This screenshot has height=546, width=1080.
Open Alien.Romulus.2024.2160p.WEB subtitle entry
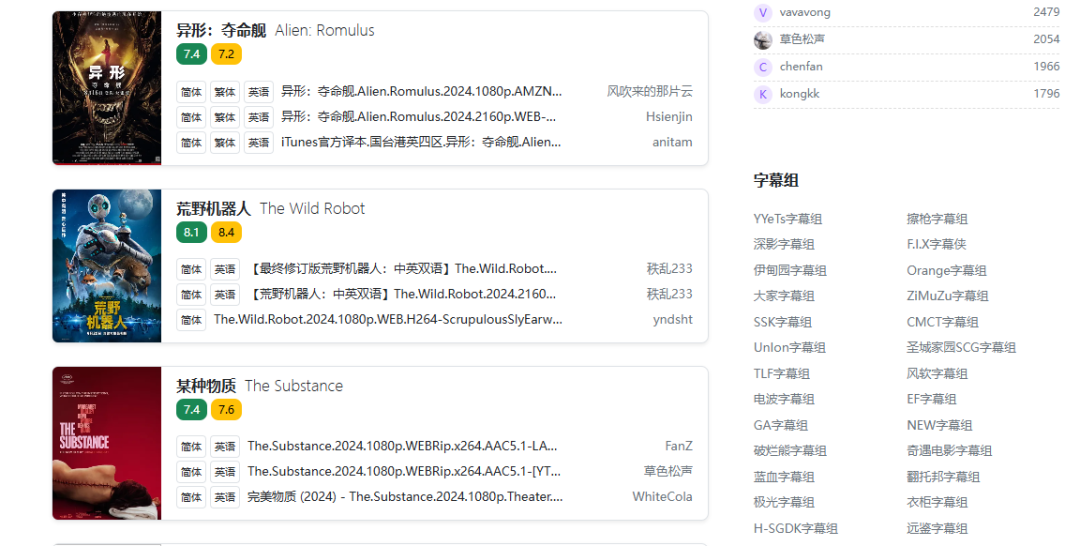coord(419,116)
